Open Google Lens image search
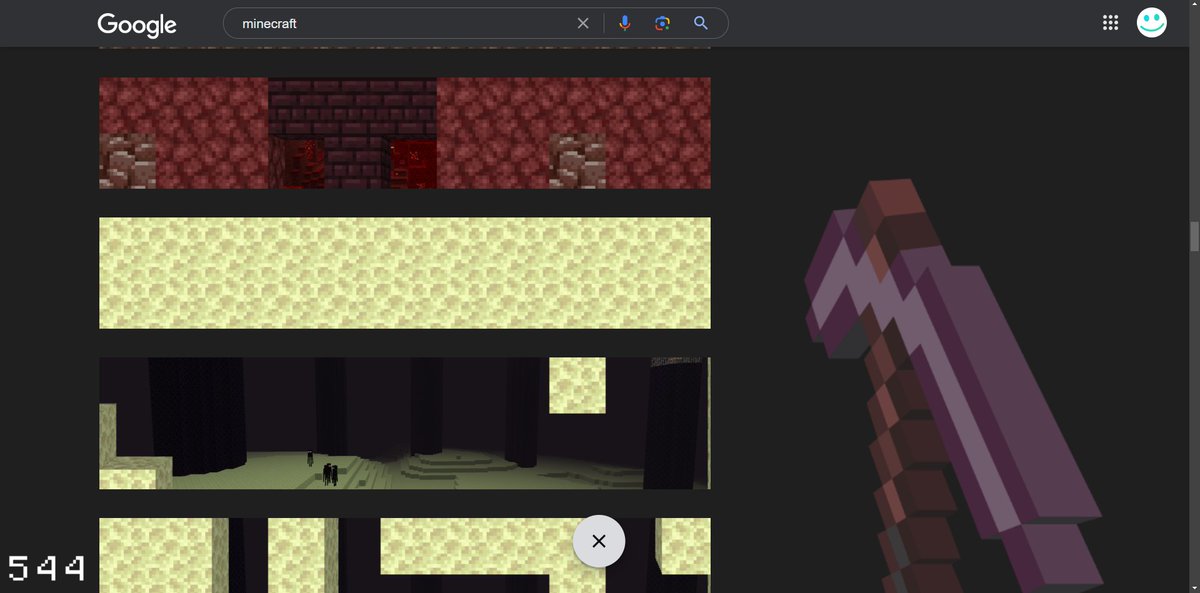The height and width of the screenshot is (593, 1200). [x=662, y=23]
